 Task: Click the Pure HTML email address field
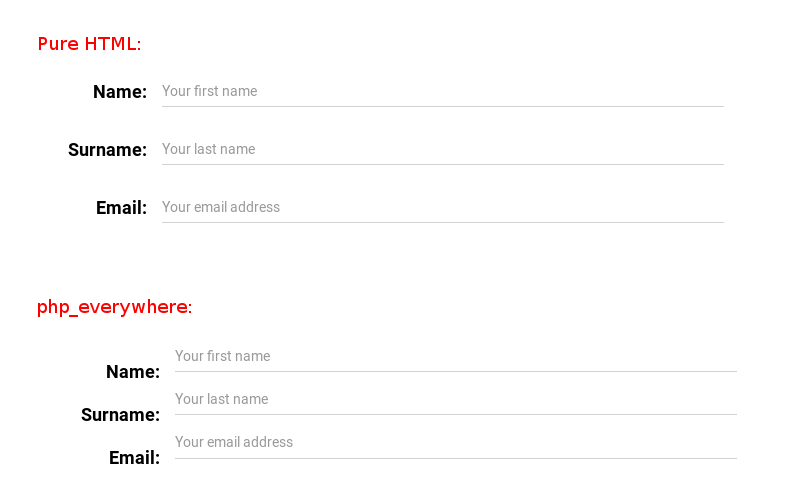[x=443, y=208]
